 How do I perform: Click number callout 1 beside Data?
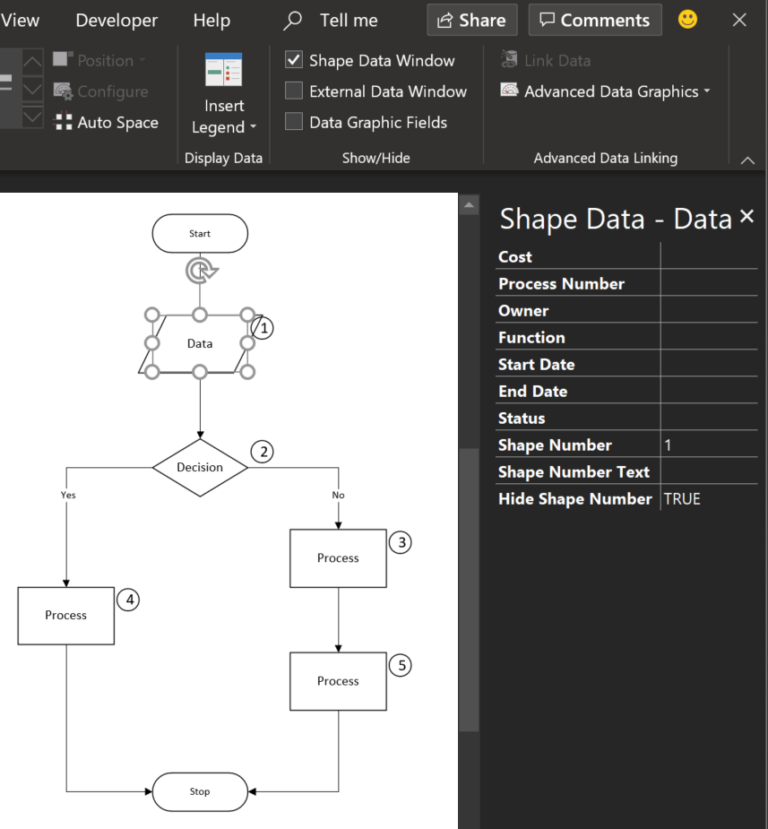(x=263, y=328)
